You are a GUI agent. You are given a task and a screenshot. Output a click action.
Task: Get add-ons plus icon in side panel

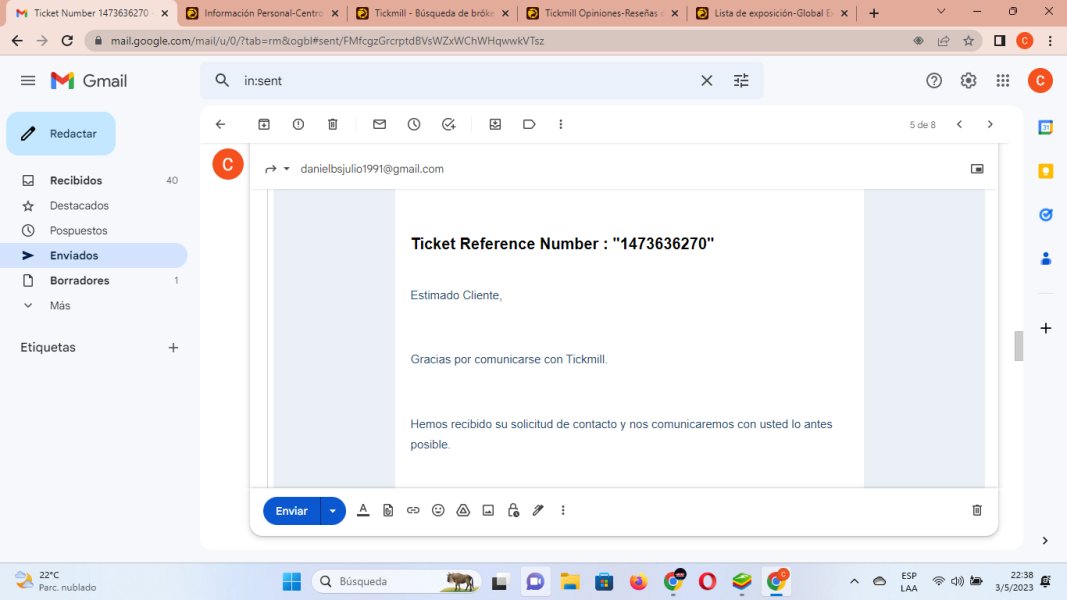click(x=1046, y=328)
